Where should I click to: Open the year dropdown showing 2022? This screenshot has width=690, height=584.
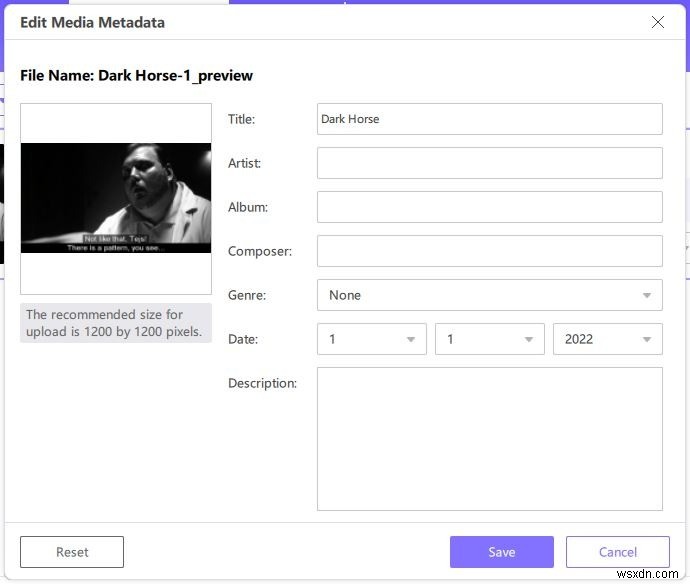tap(607, 339)
